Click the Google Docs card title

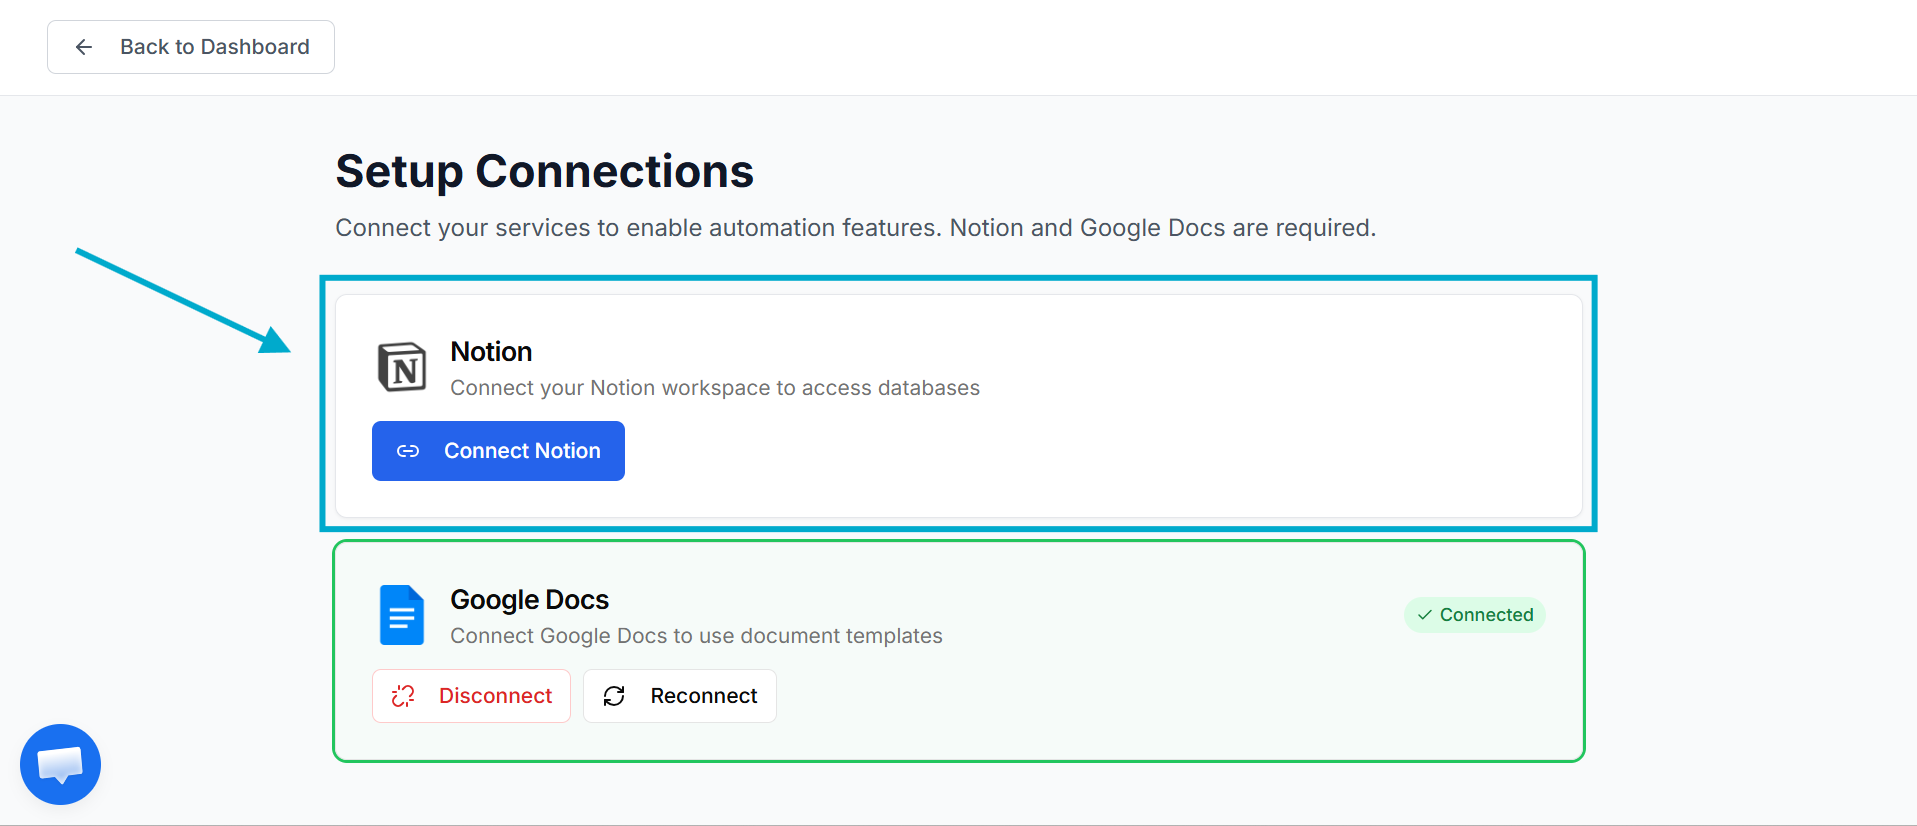(x=529, y=600)
